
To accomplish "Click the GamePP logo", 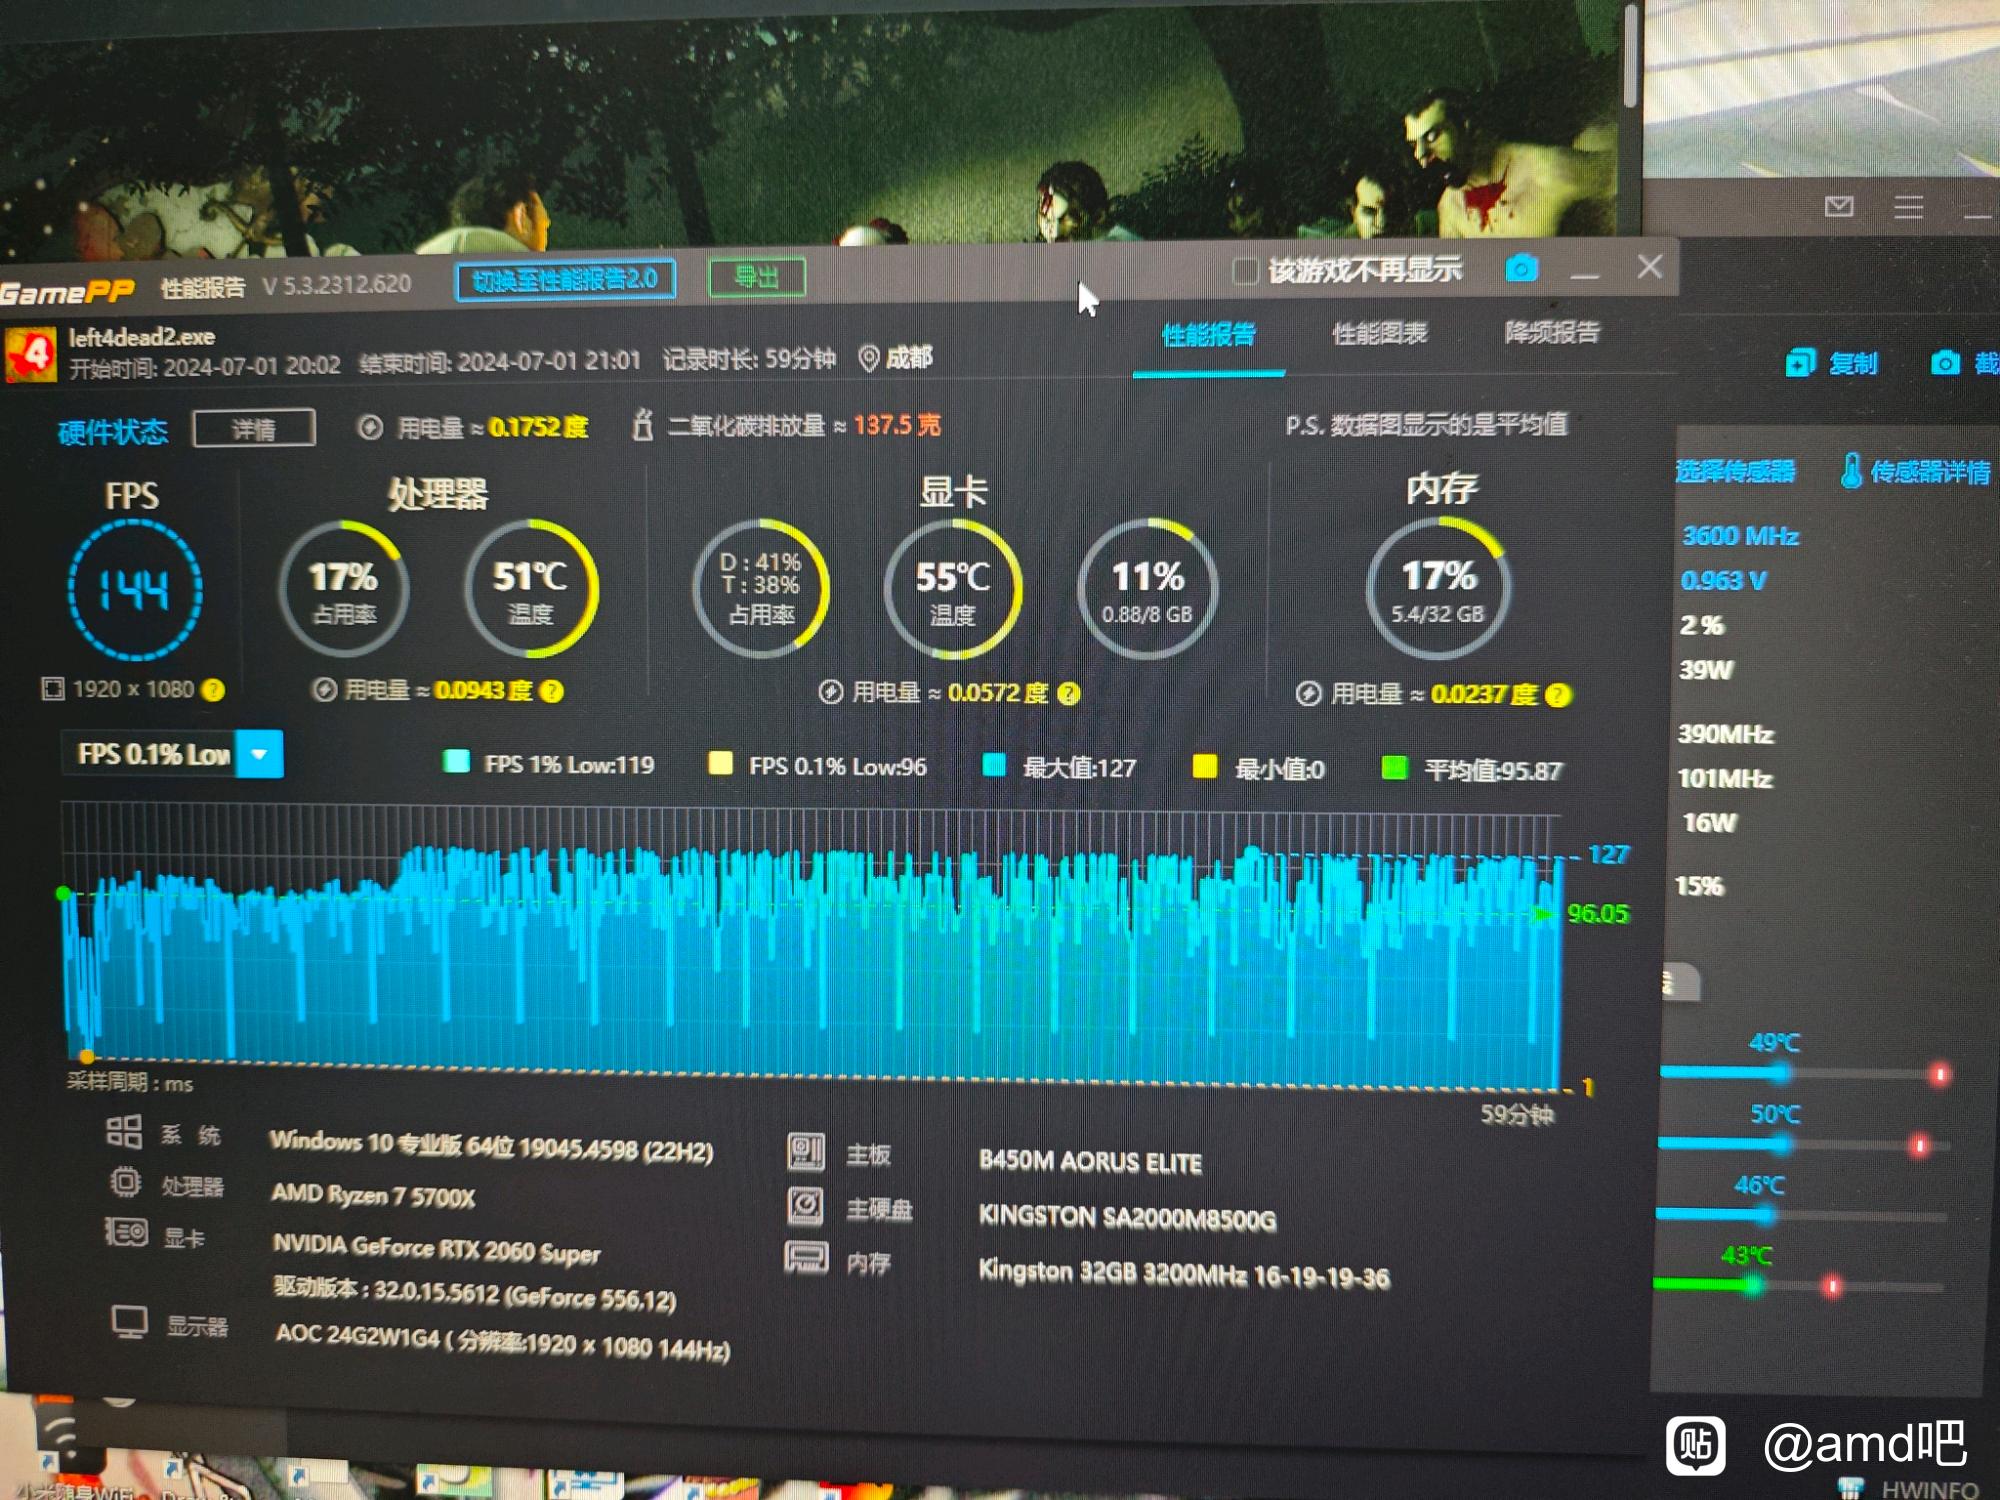I will click(x=67, y=292).
